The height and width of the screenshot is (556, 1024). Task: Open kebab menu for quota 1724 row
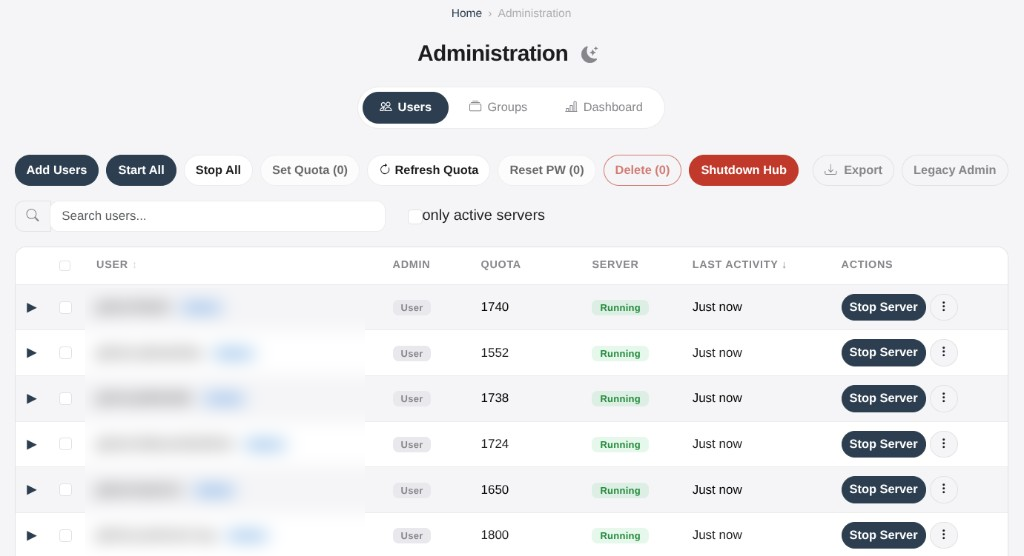[944, 444]
